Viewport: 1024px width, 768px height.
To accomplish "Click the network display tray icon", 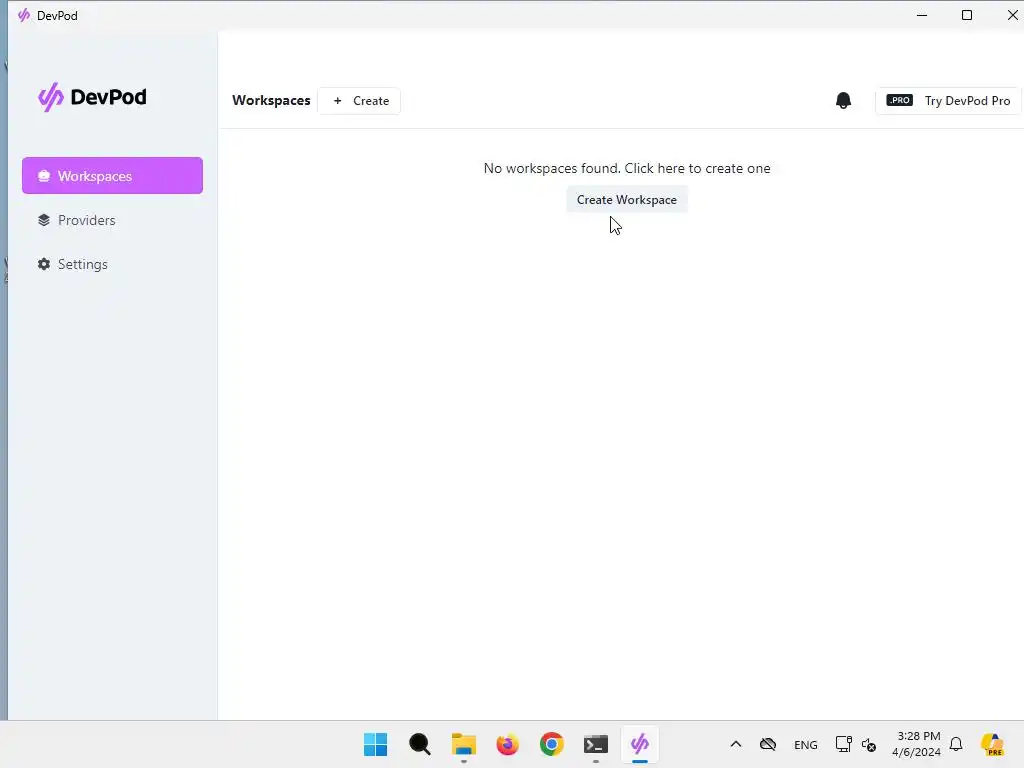I will click(x=843, y=744).
